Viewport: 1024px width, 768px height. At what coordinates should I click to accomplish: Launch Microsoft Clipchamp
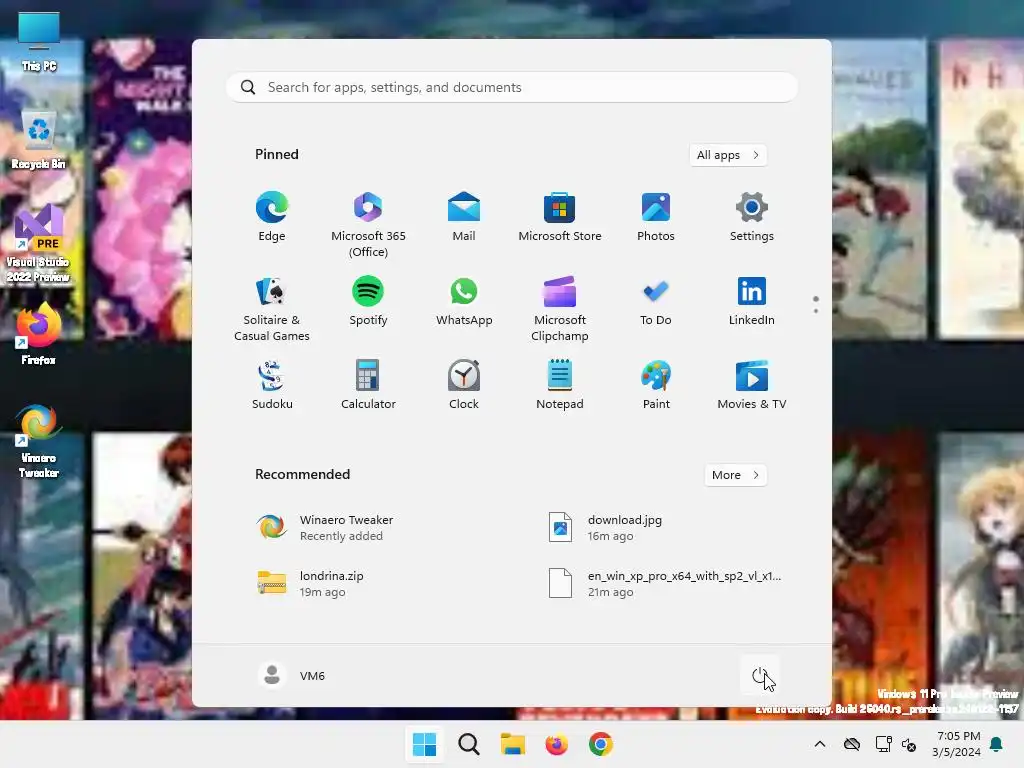[560, 309]
